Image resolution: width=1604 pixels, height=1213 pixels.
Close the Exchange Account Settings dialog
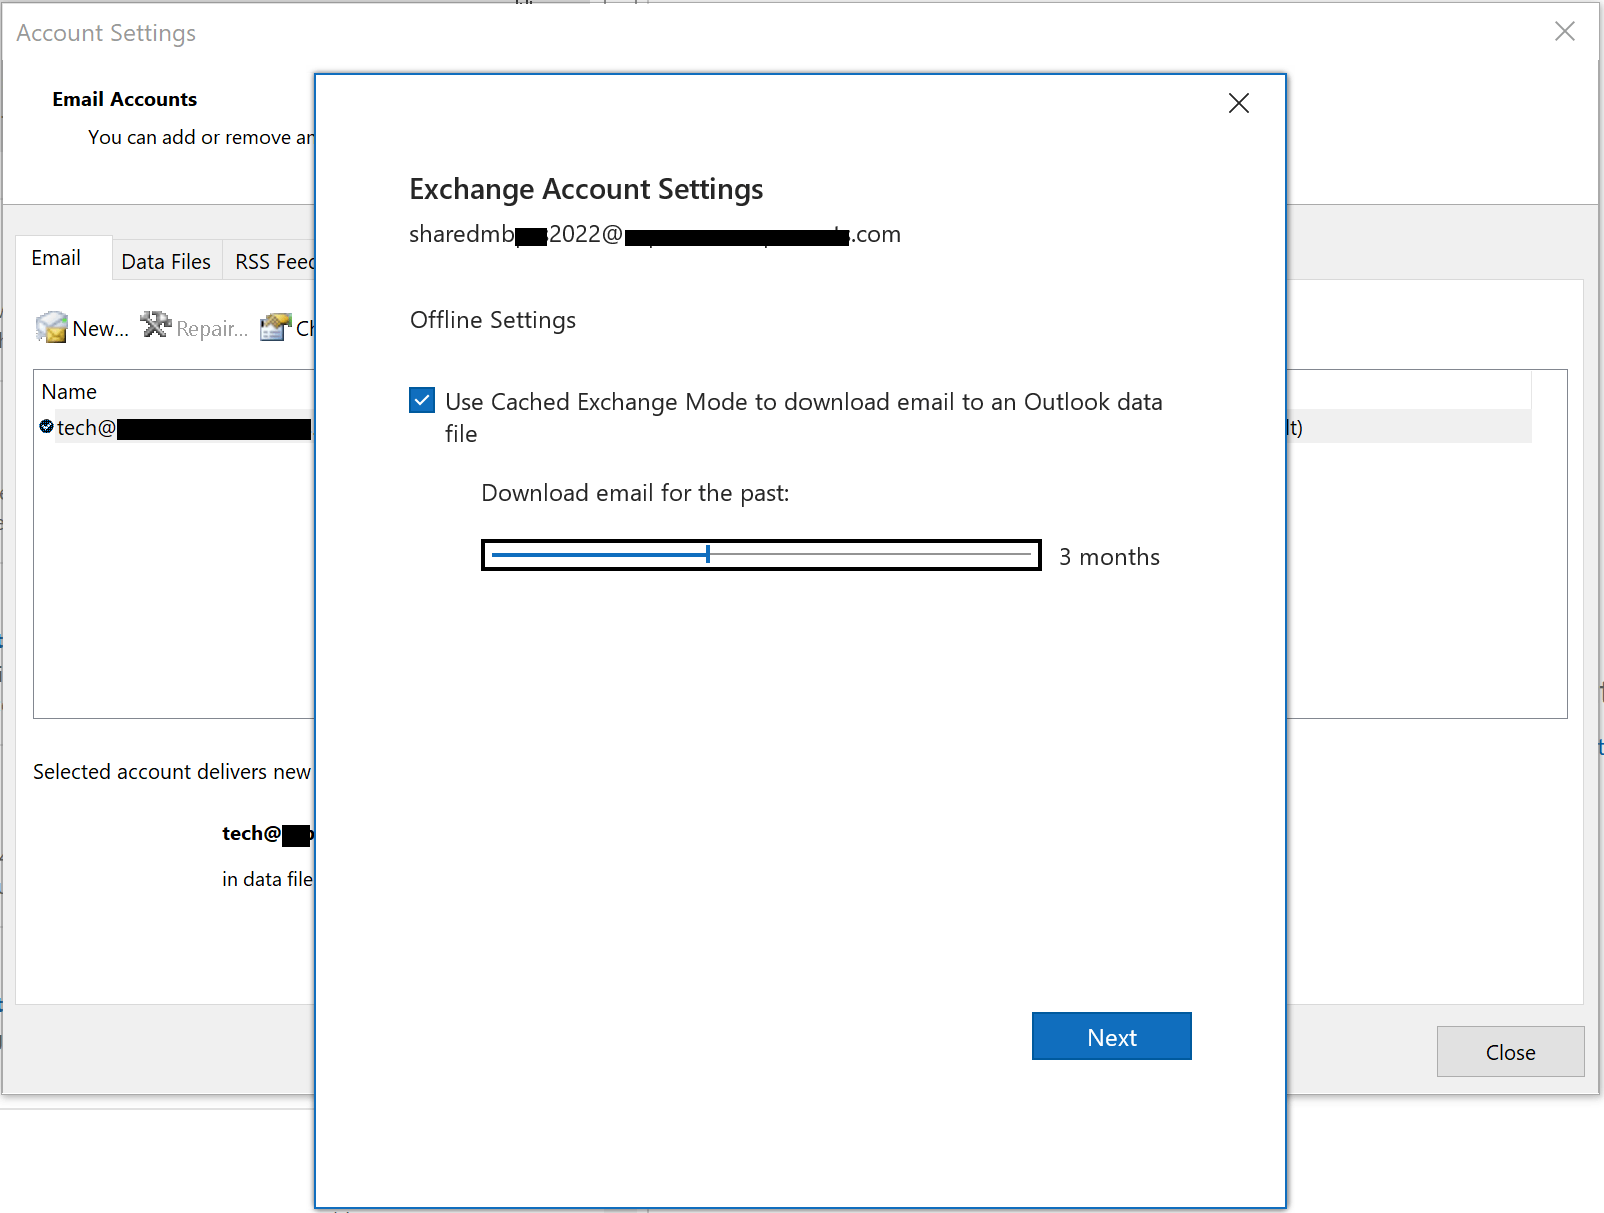pos(1238,103)
